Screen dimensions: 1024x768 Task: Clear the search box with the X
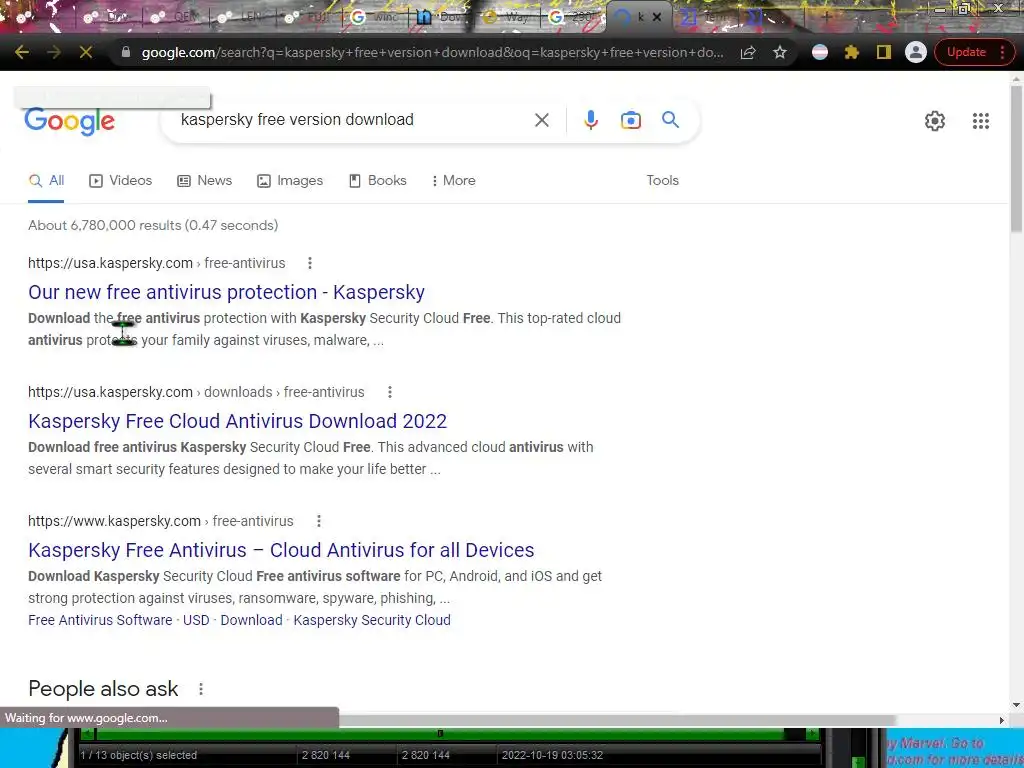541,120
